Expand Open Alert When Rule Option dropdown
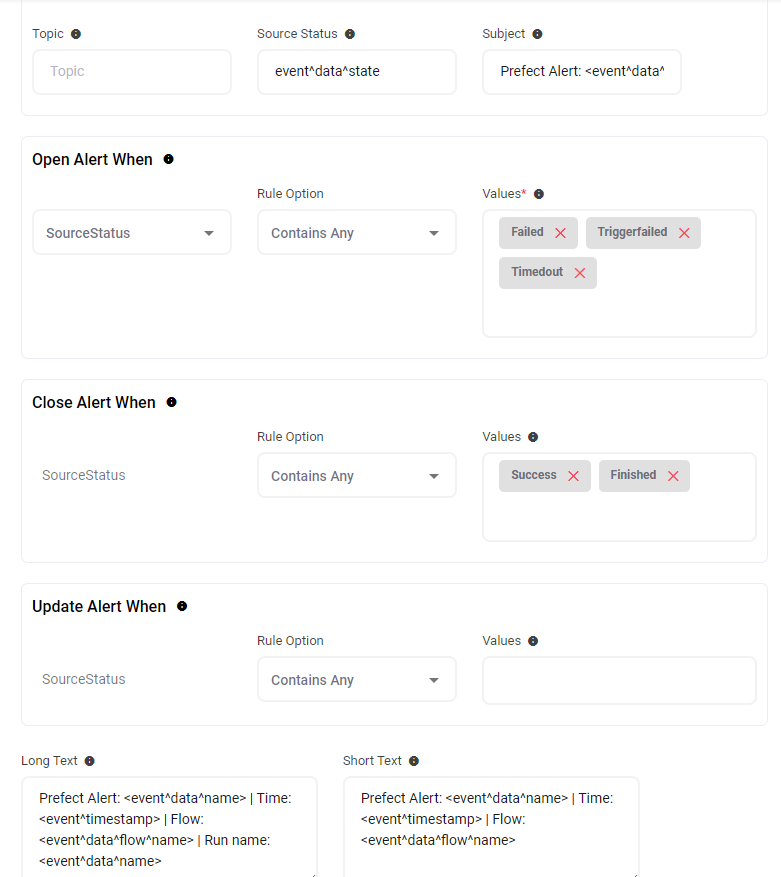 click(357, 233)
